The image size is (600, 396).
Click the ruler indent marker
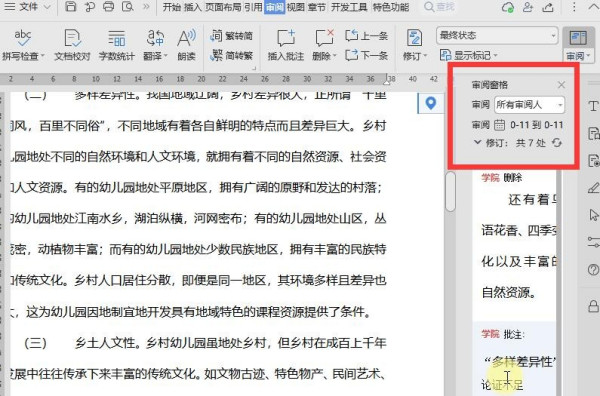pyautogui.click(x=387, y=80)
